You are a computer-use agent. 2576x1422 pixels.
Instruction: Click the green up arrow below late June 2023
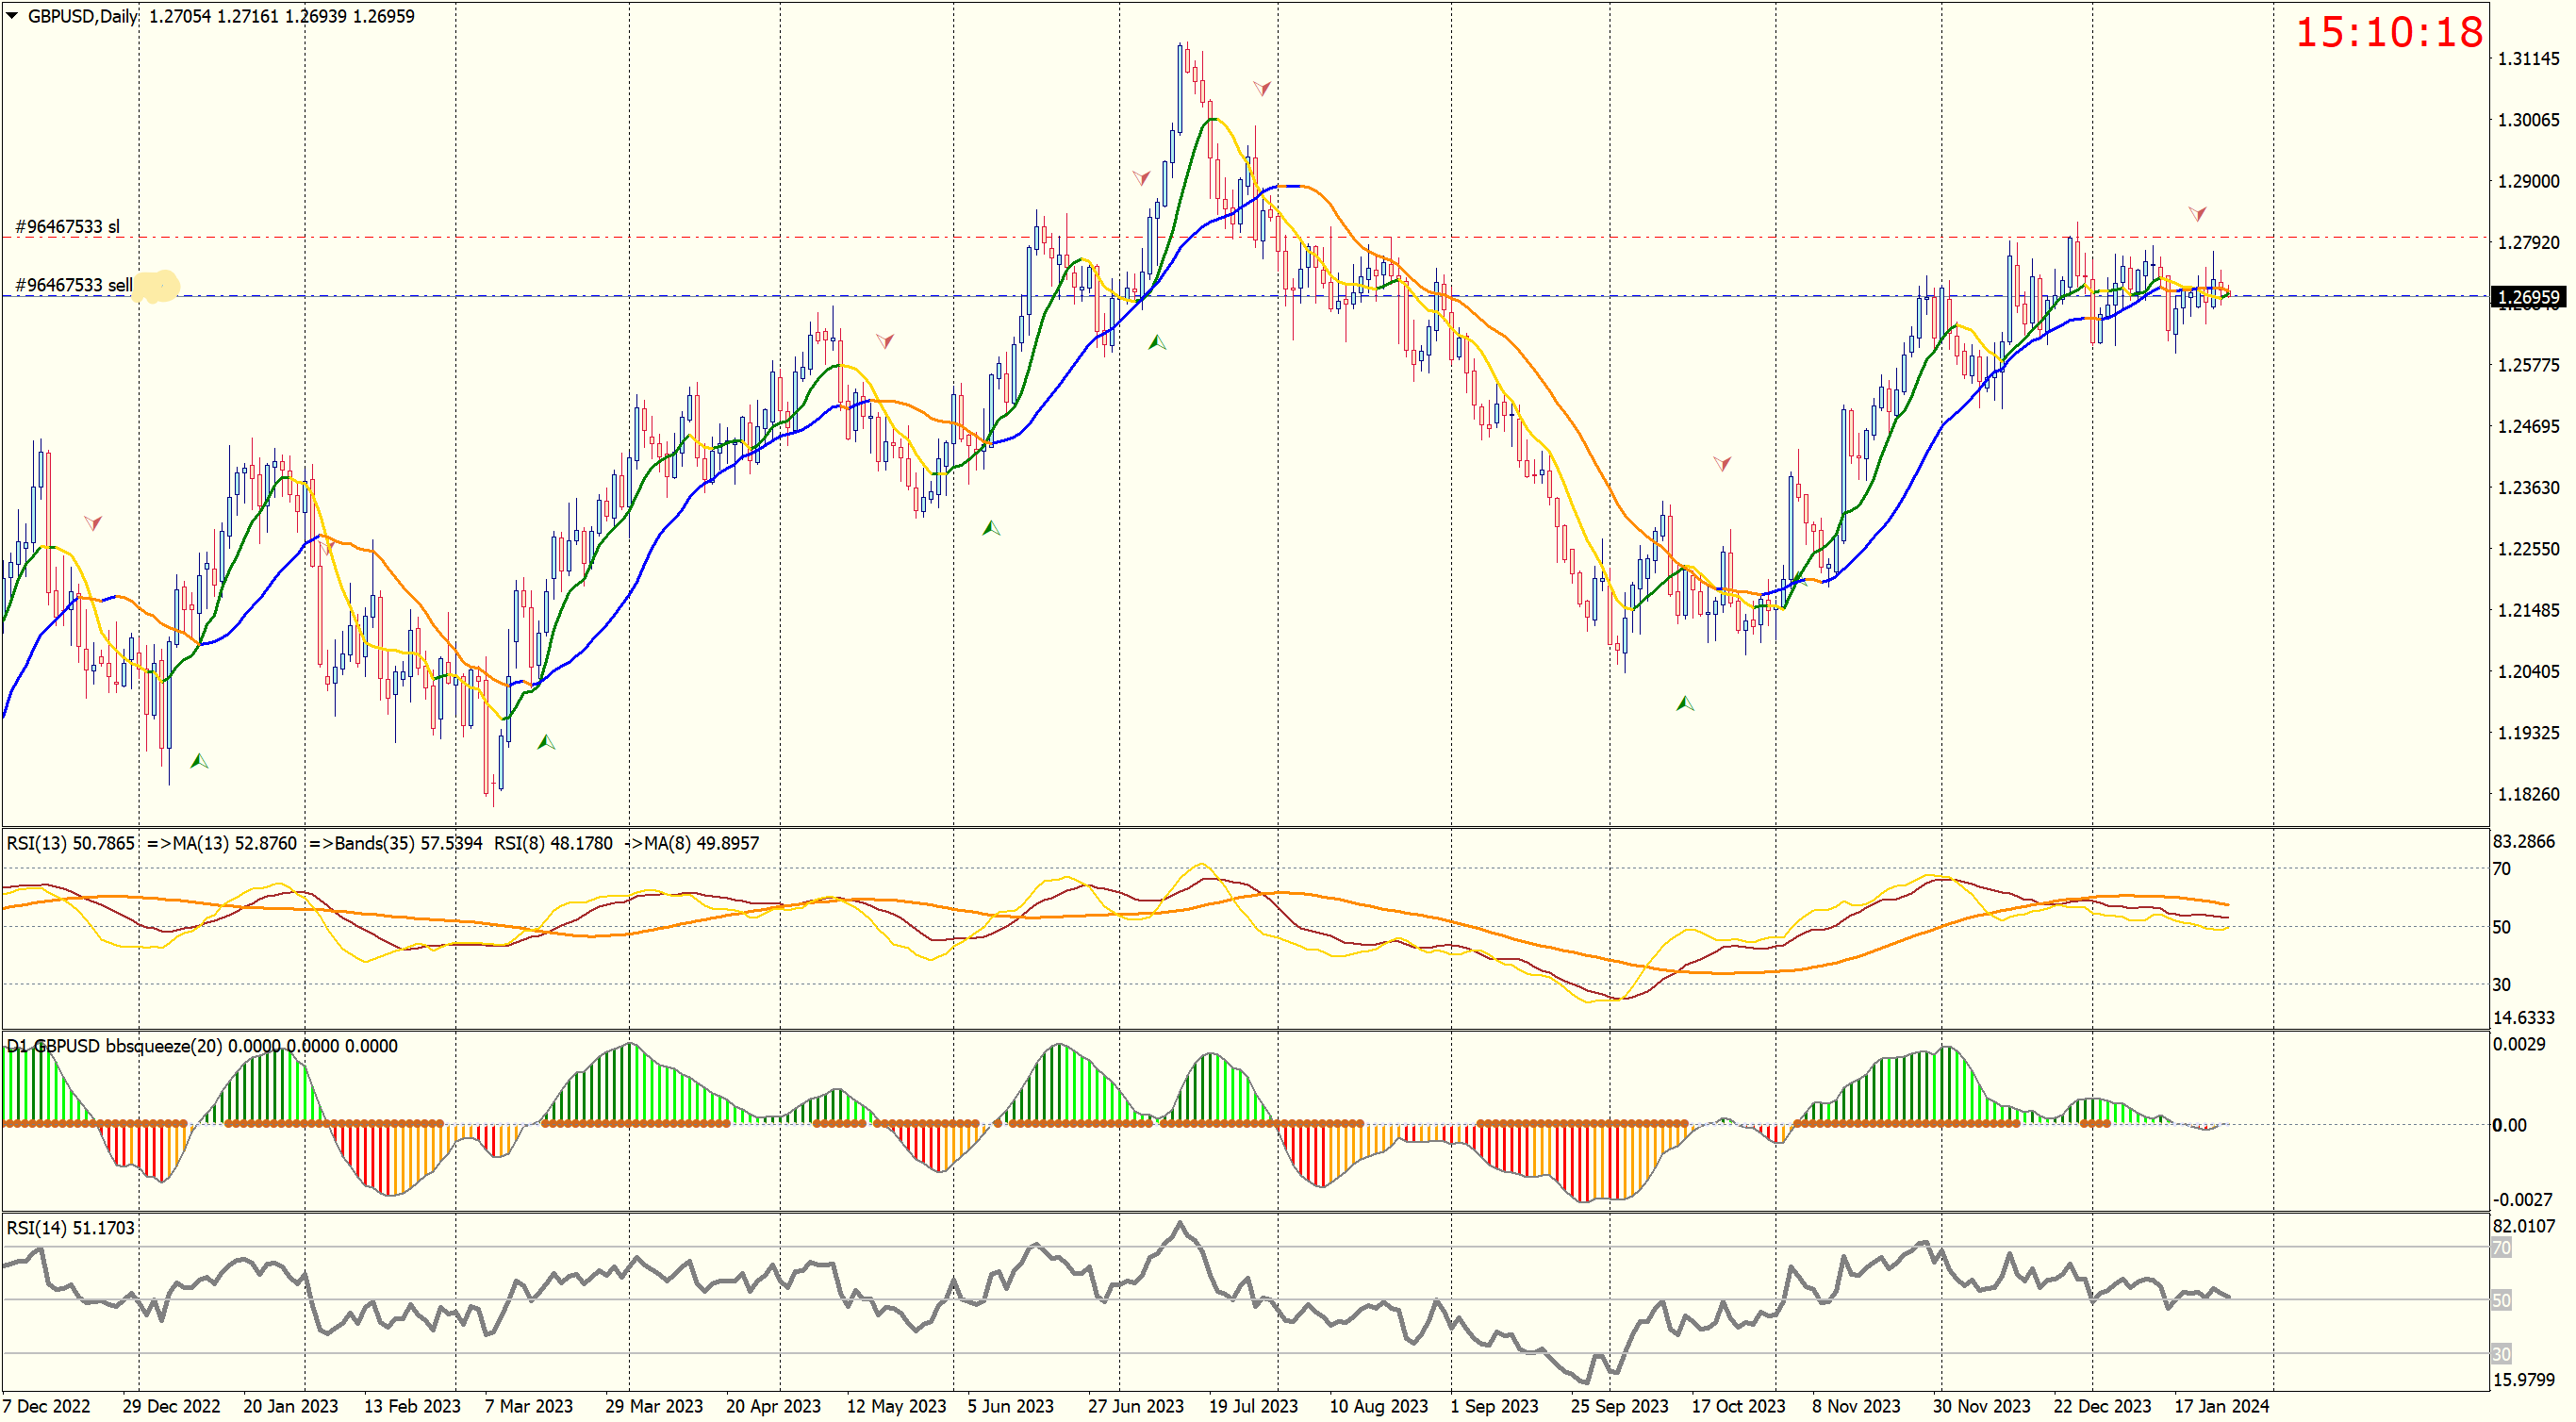[1157, 342]
